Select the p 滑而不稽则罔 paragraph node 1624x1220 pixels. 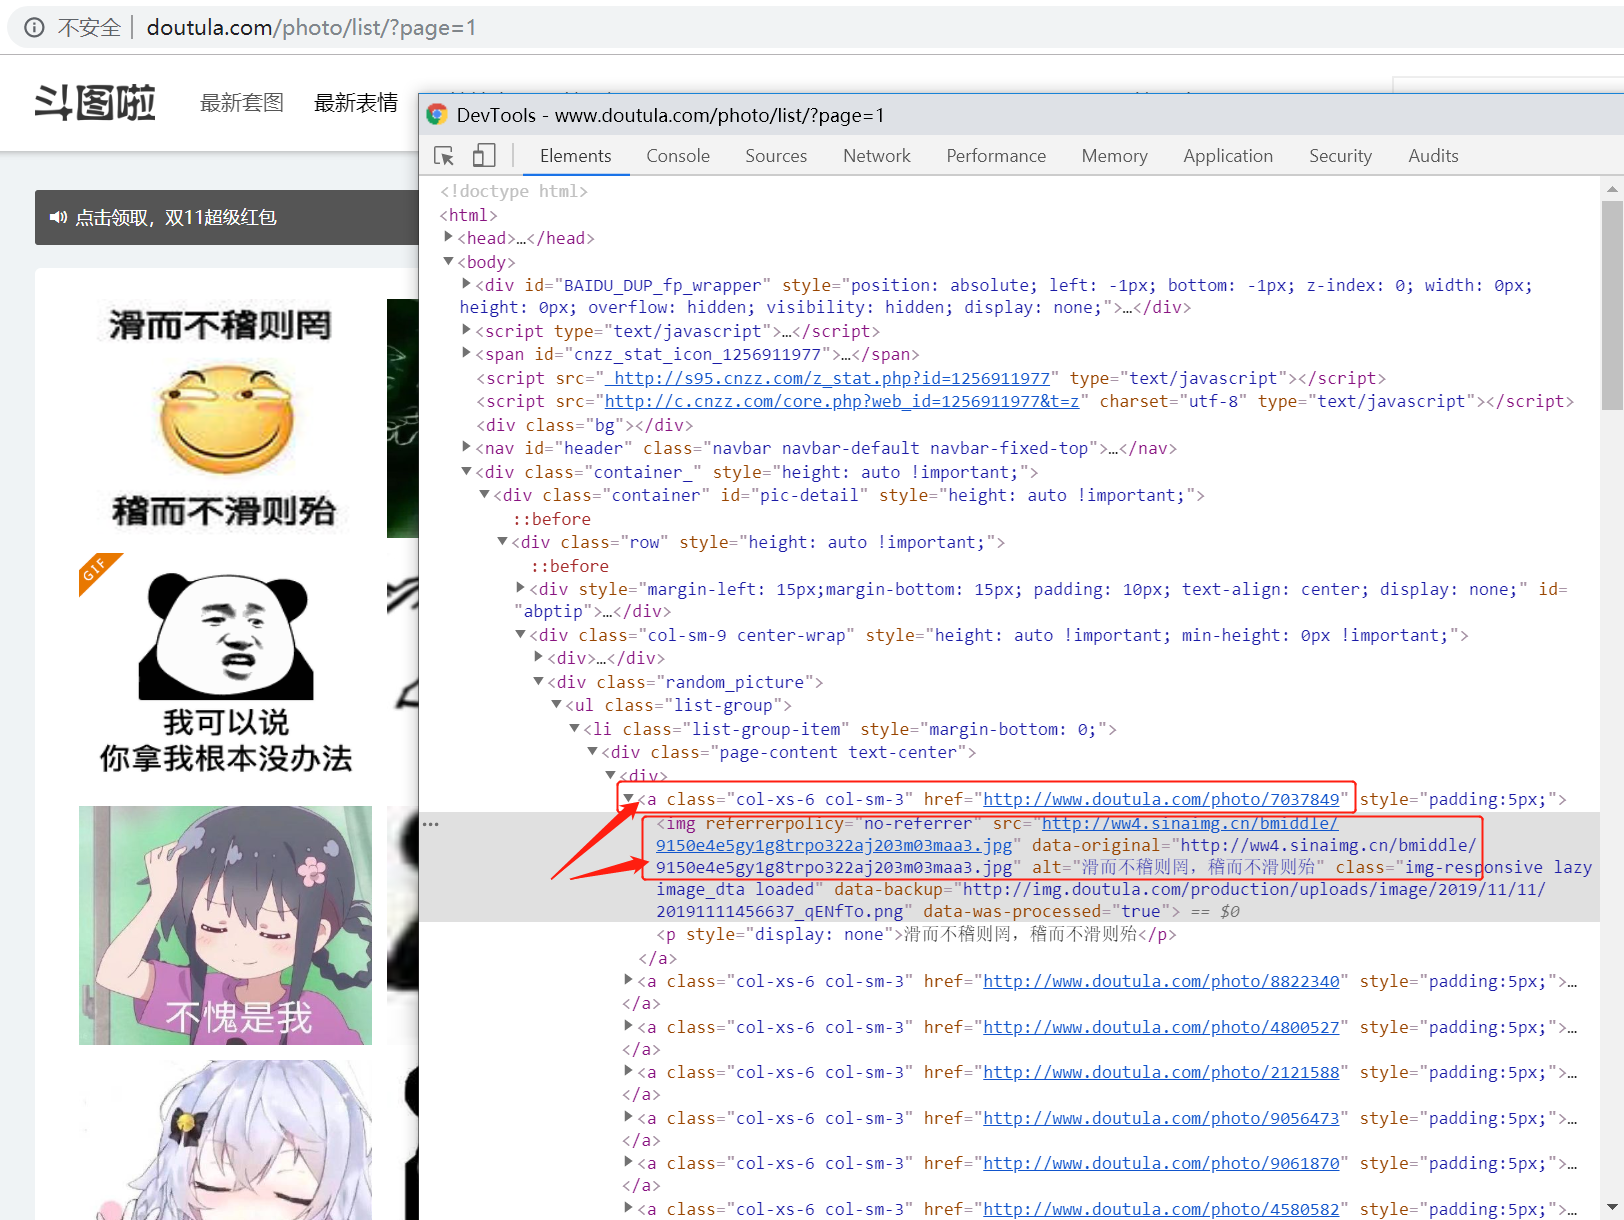(x=916, y=934)
